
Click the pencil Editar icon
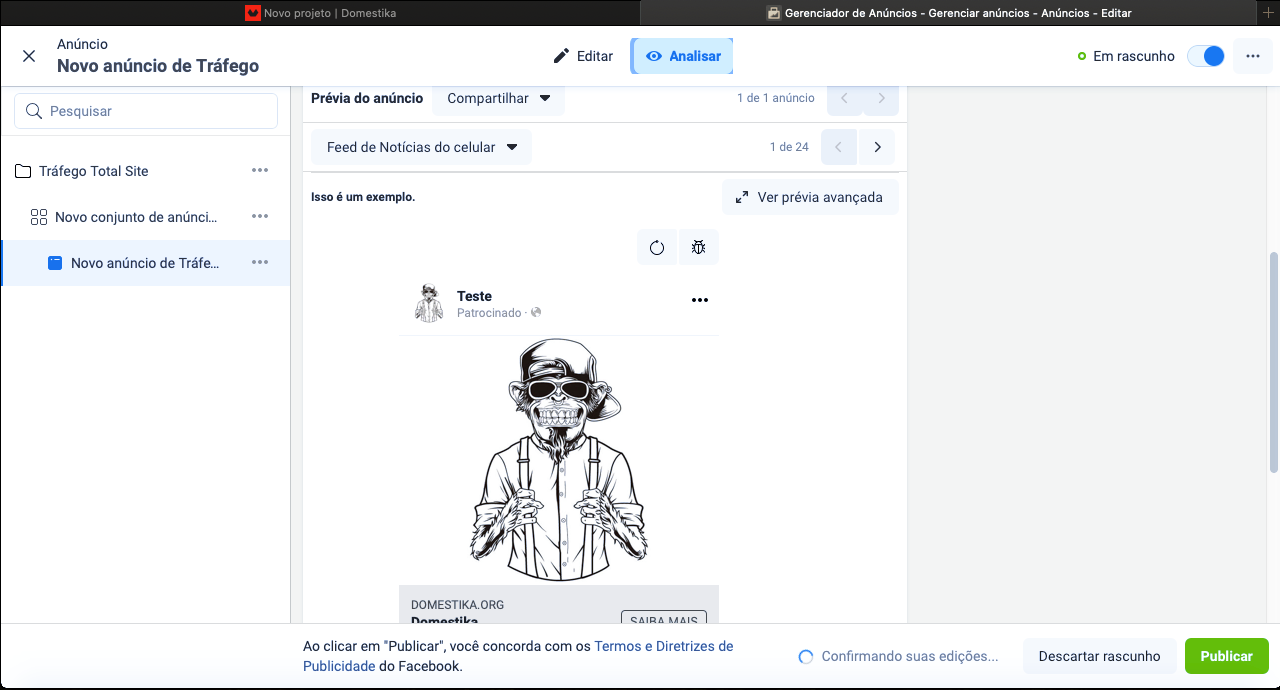pos(561,56)
